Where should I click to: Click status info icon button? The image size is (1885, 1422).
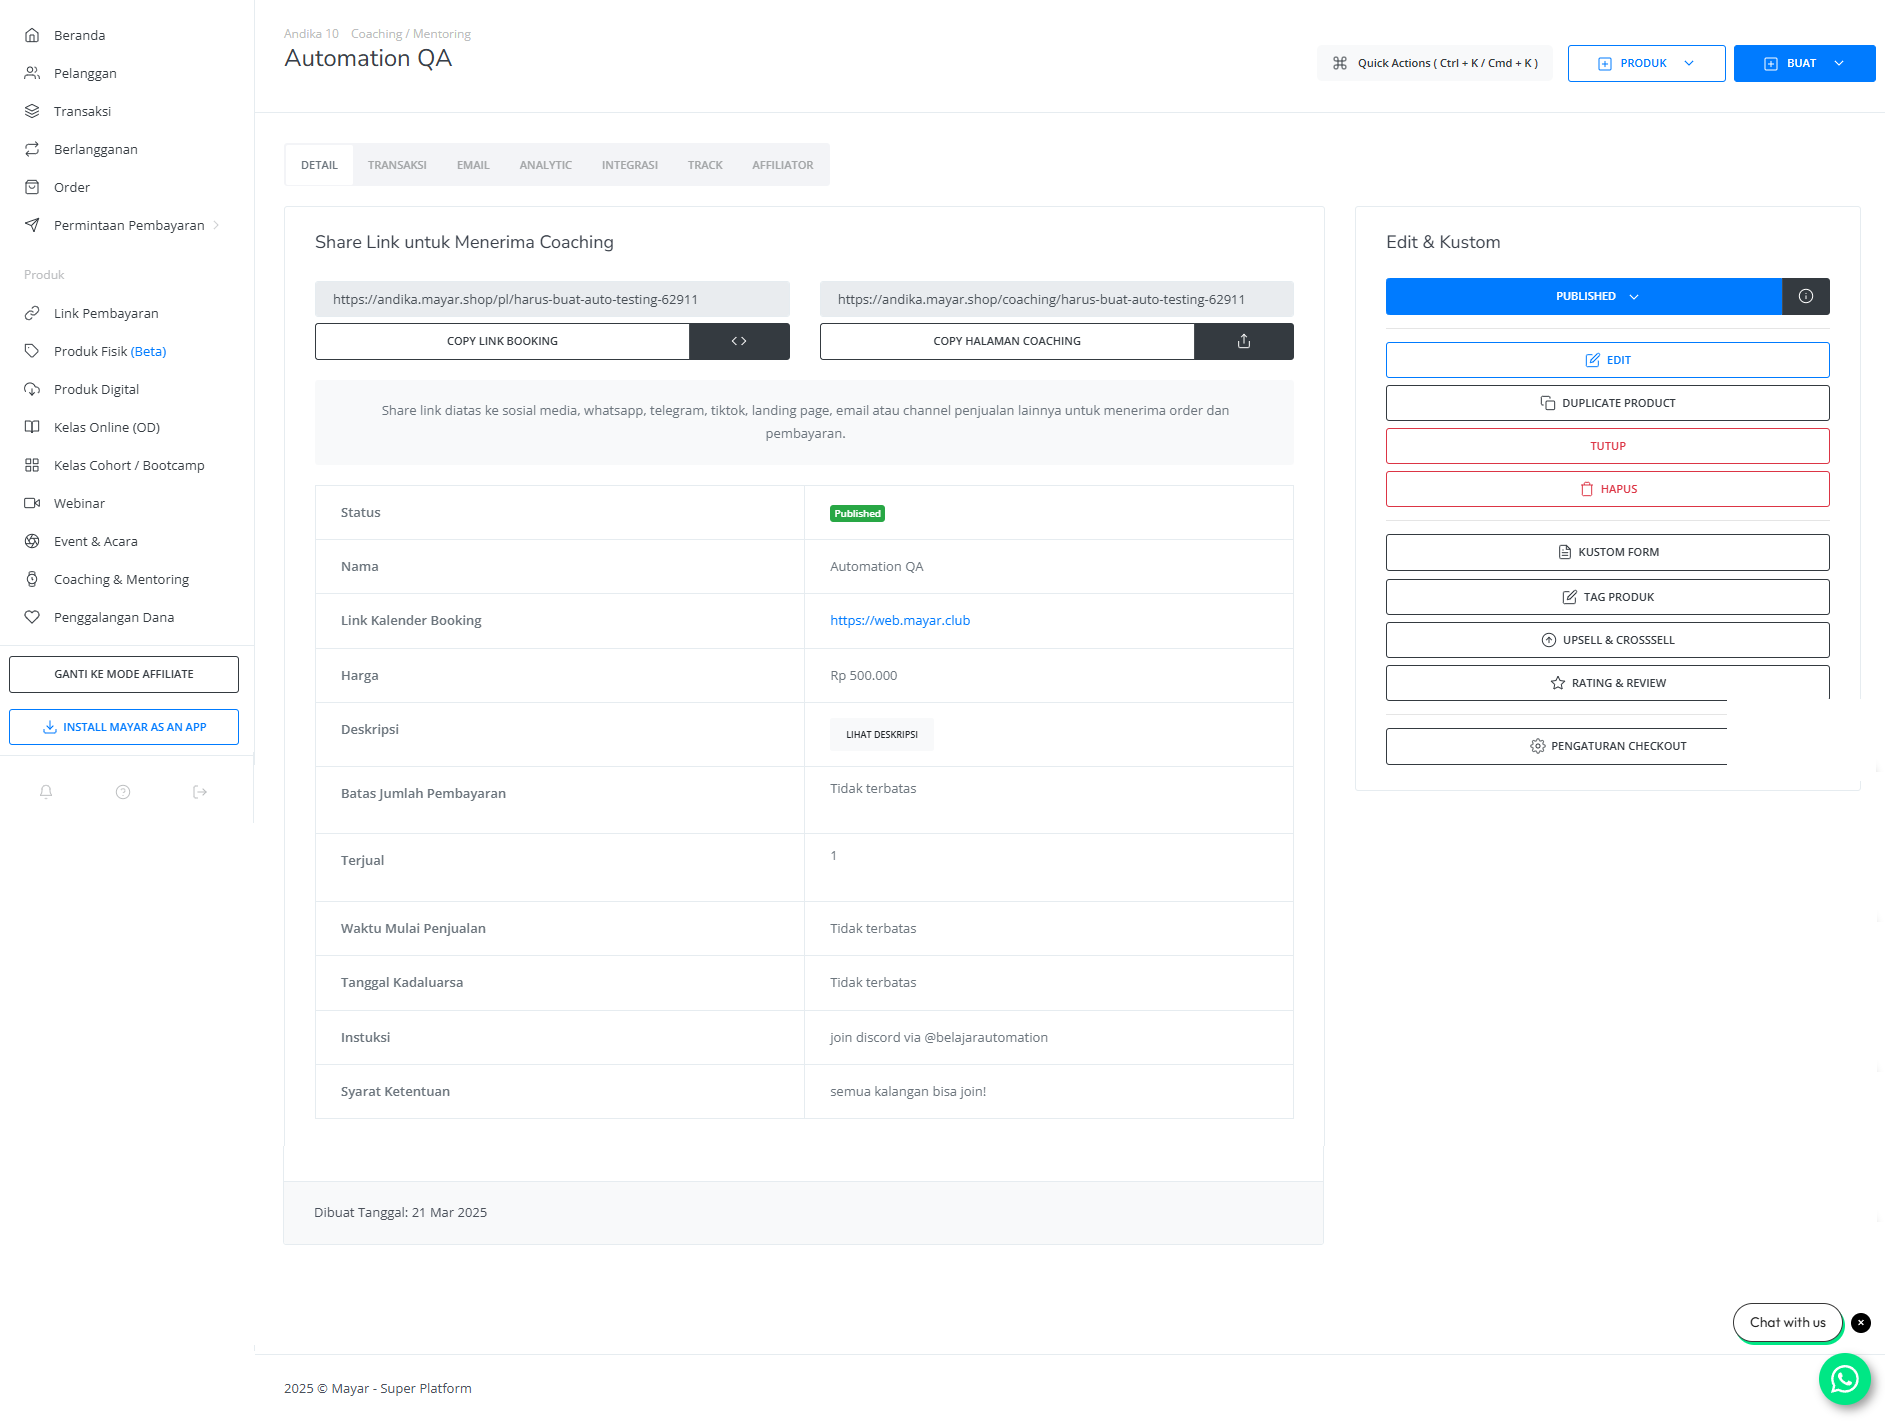[x=1806, y=296]
